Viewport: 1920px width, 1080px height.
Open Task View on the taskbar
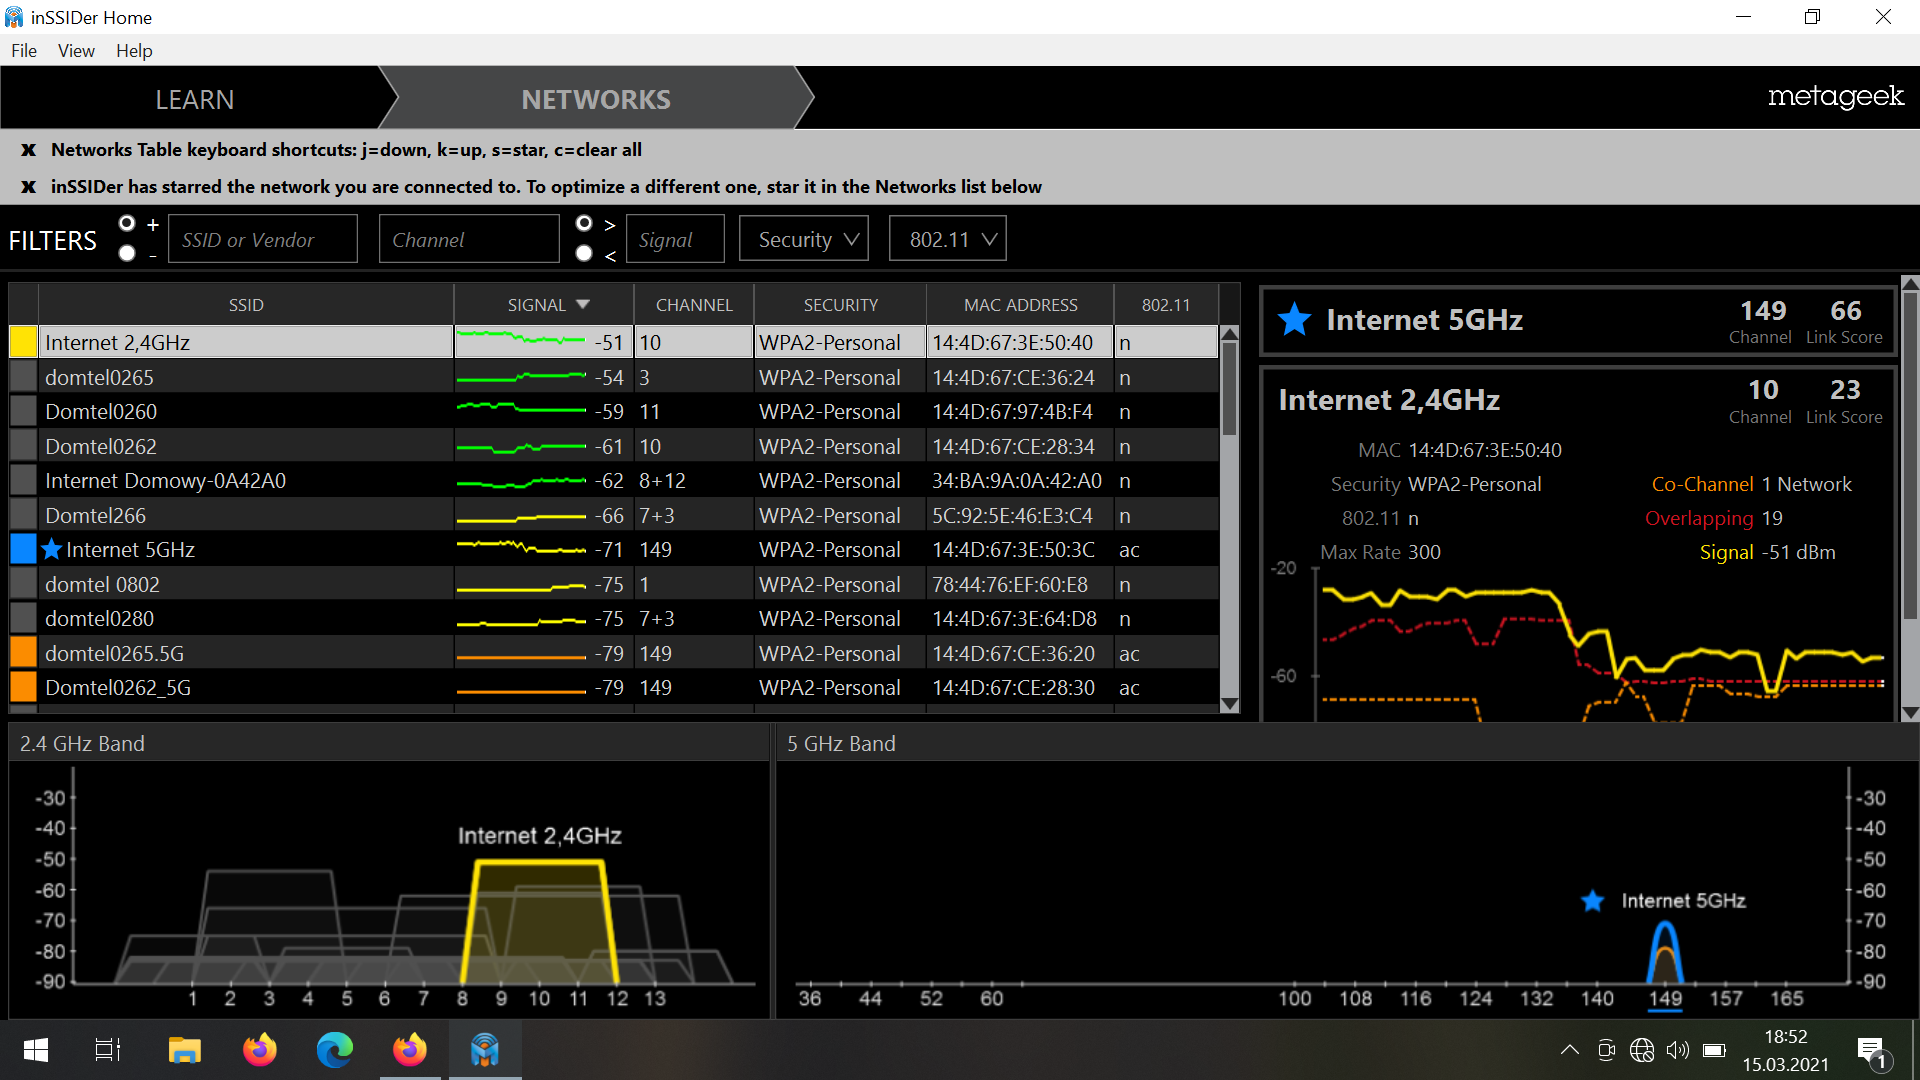[107, 1050]
